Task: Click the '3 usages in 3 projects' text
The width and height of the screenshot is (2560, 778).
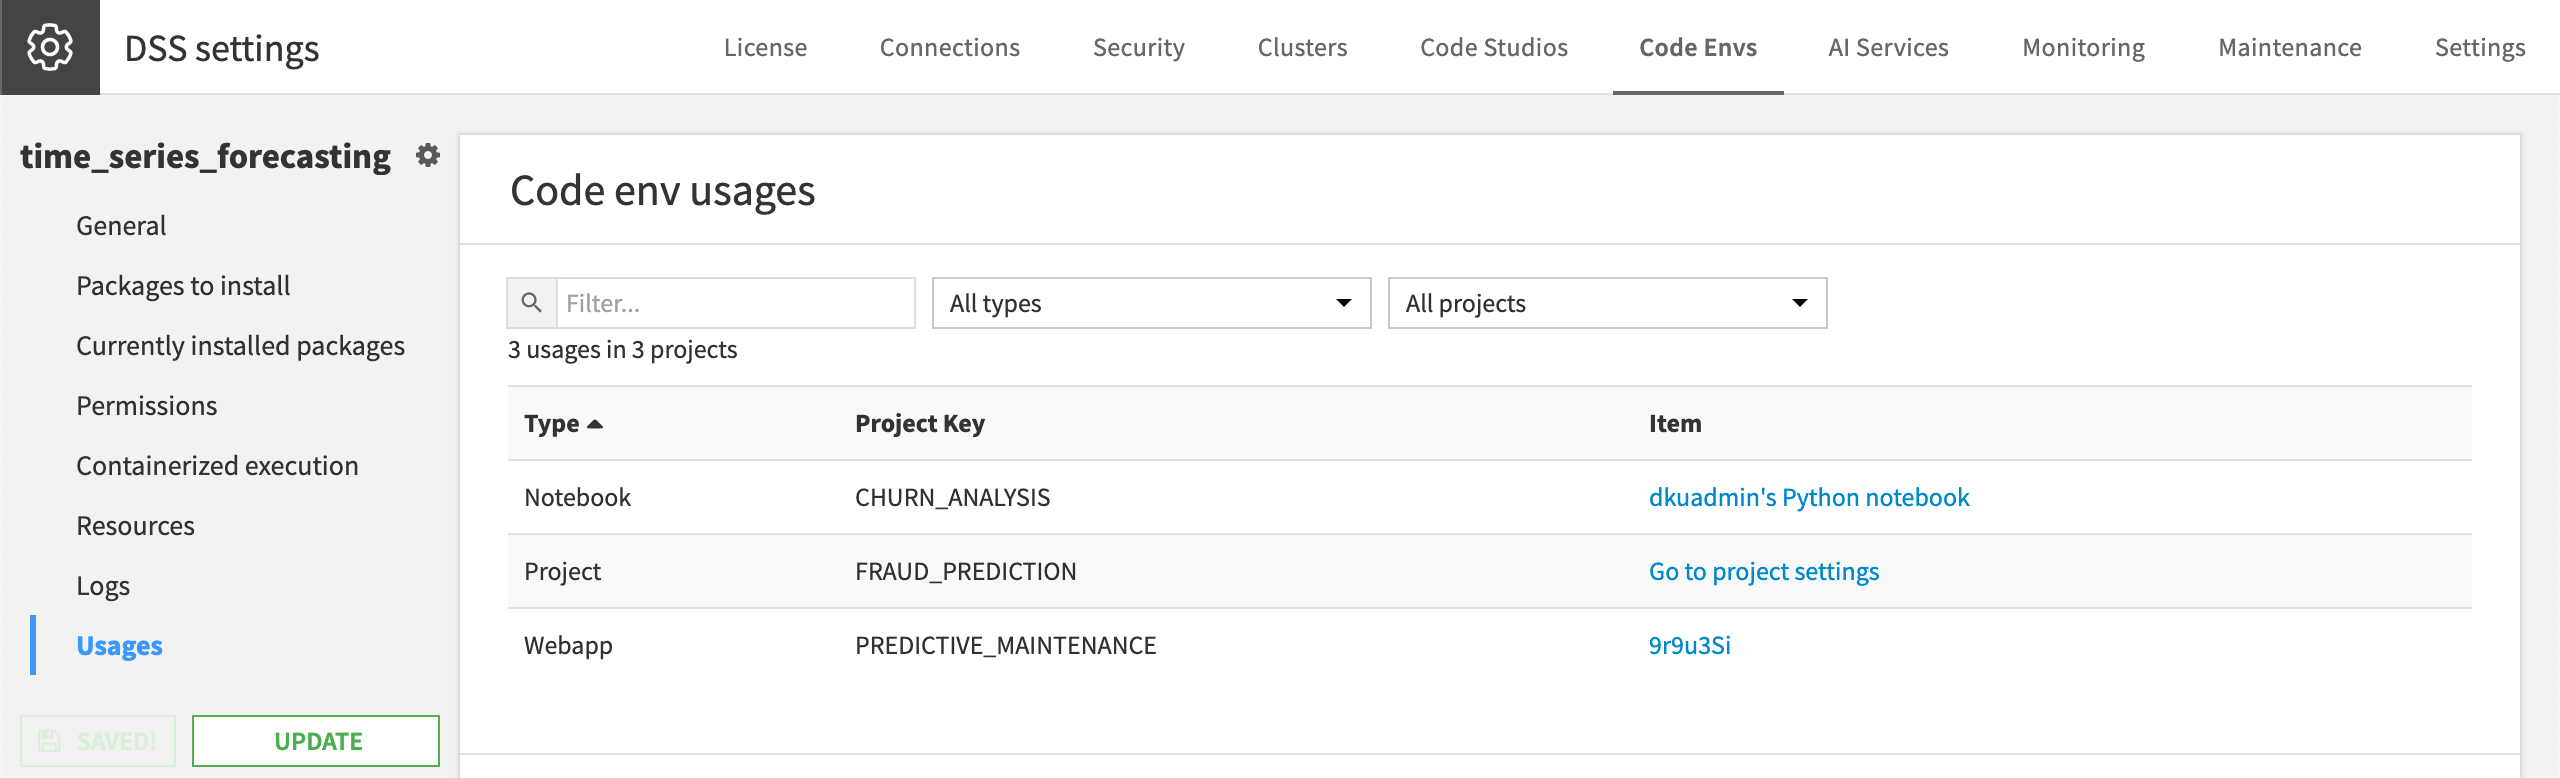Action: (x=622, y=350)
